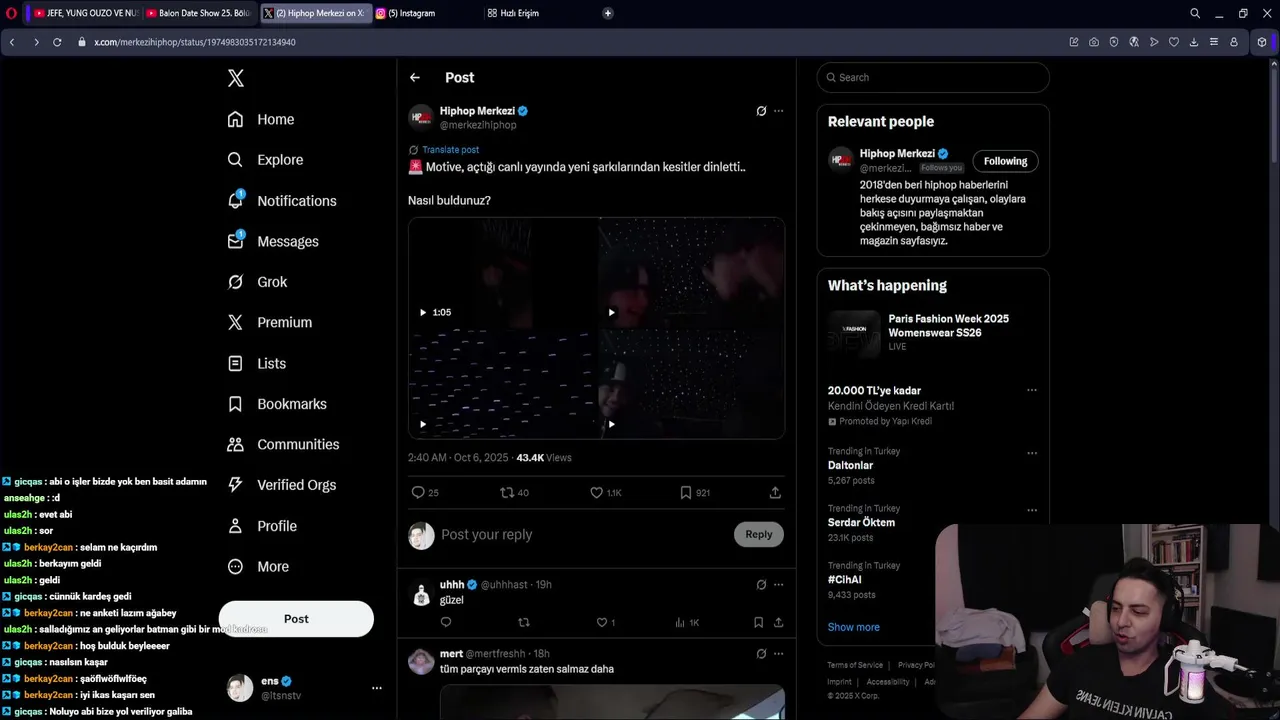Bookmark the post showing 921 bookmarks
Screen dimensions: 1280x720
click(x=694, y=492)
